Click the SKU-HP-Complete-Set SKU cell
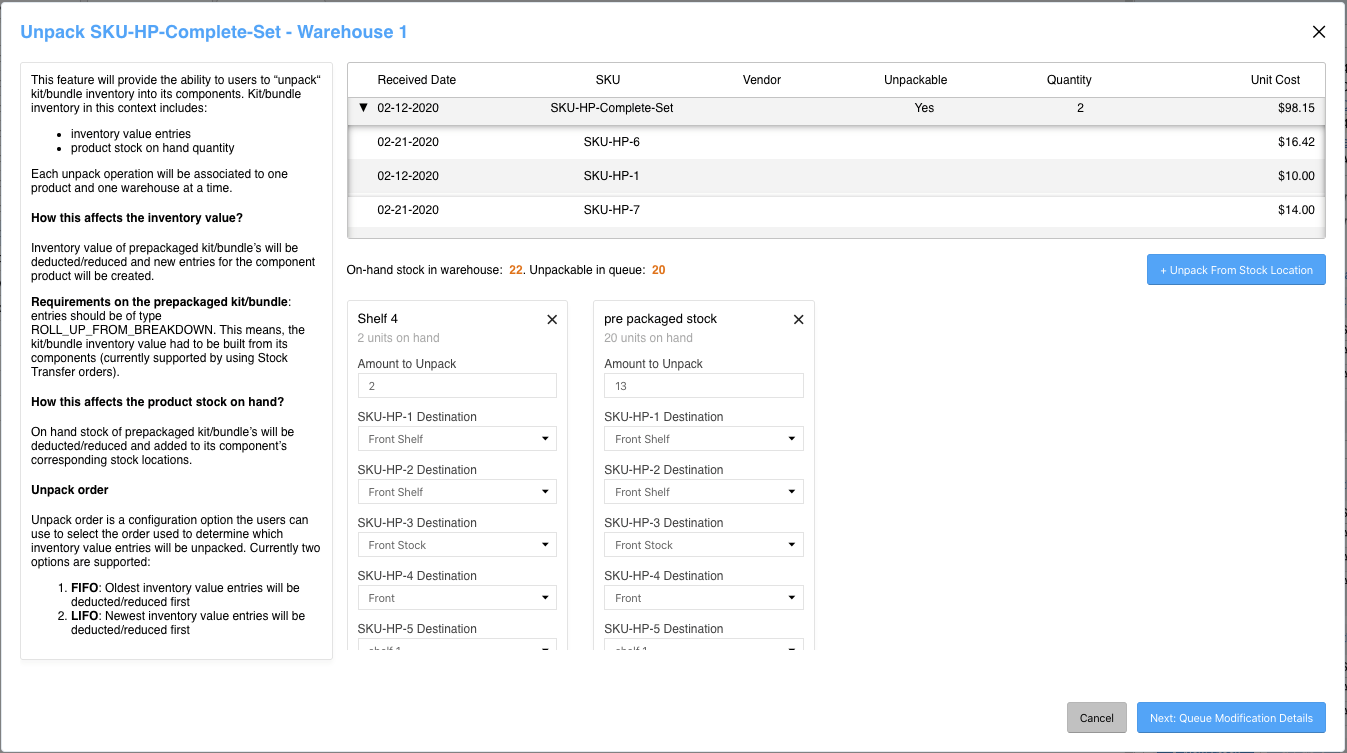The image size is (1347, 753). pos(612,108)
